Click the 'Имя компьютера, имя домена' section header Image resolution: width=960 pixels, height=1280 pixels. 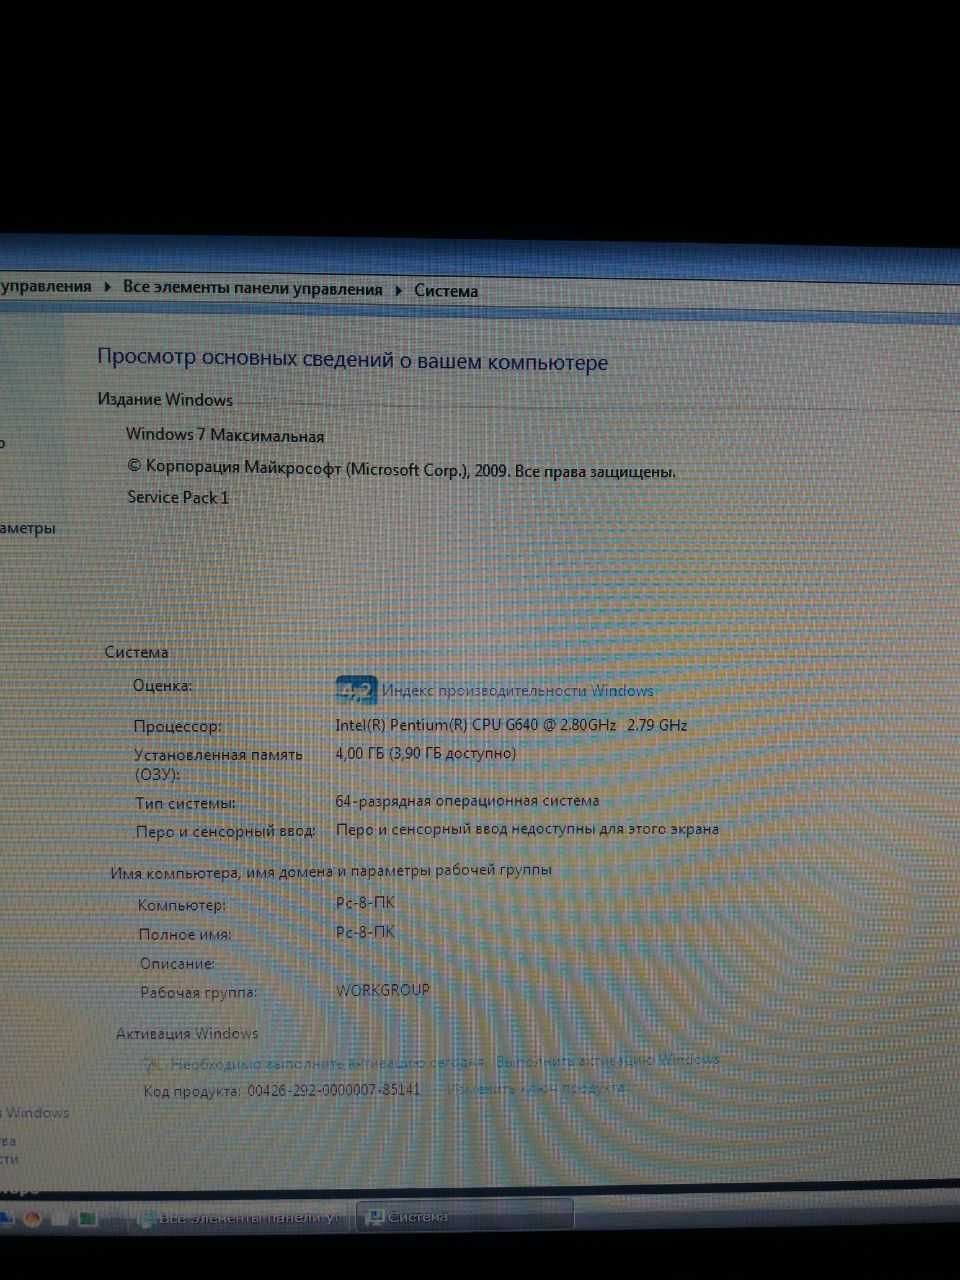pyautogui.click(x=331, y=871)
